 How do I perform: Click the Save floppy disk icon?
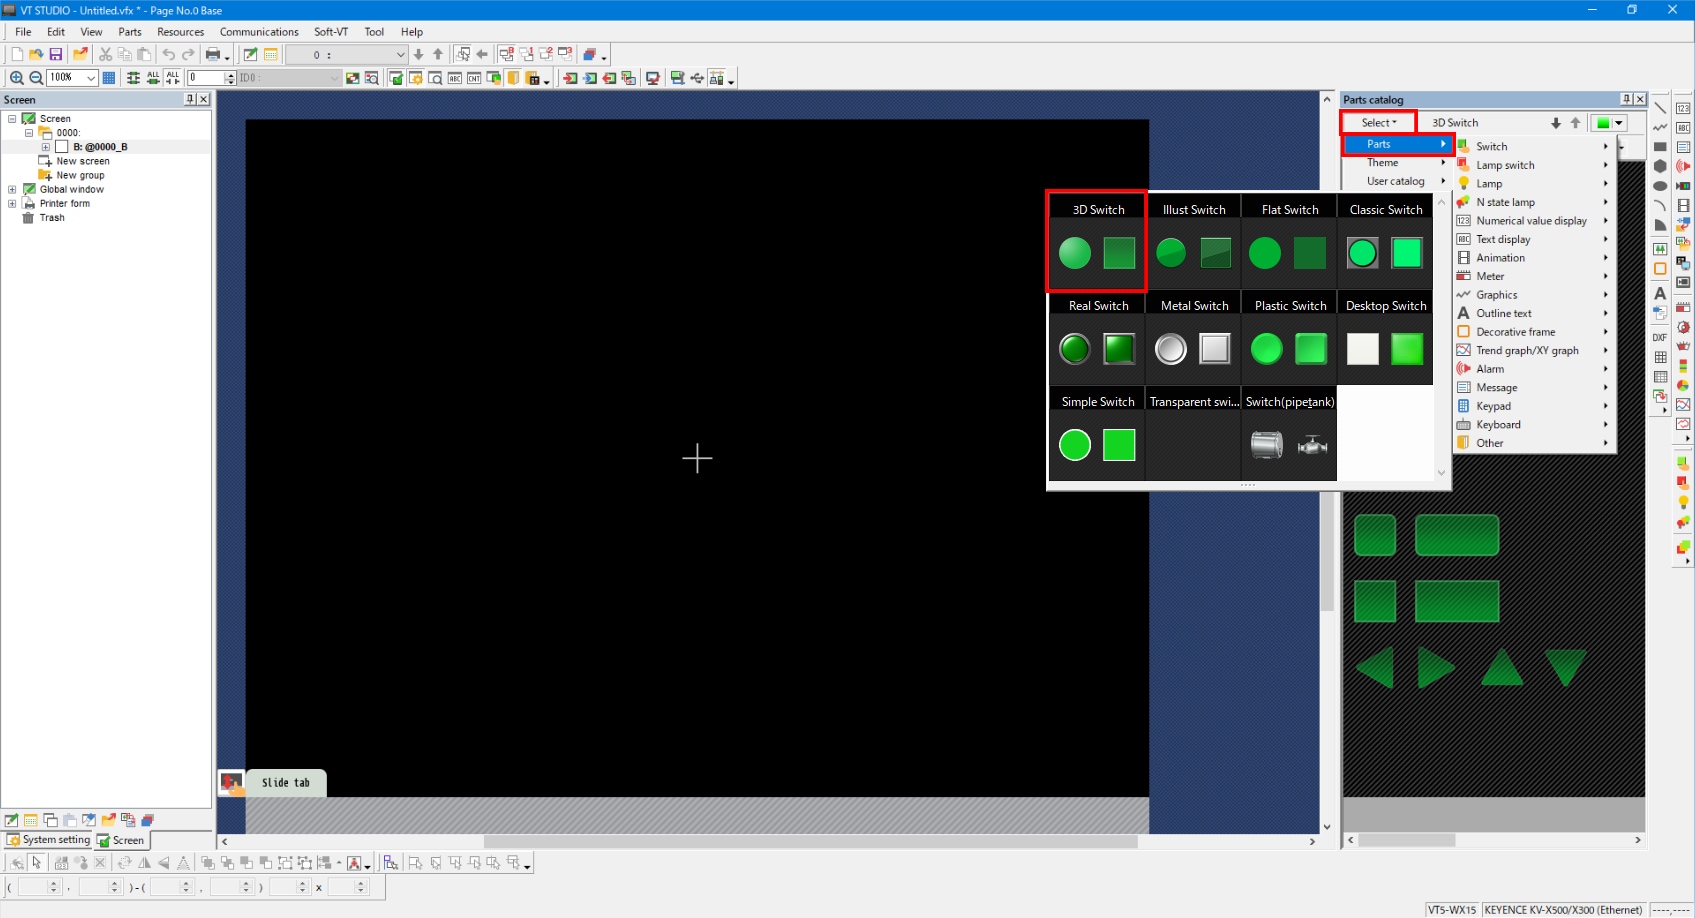click(x=56, y=54)
